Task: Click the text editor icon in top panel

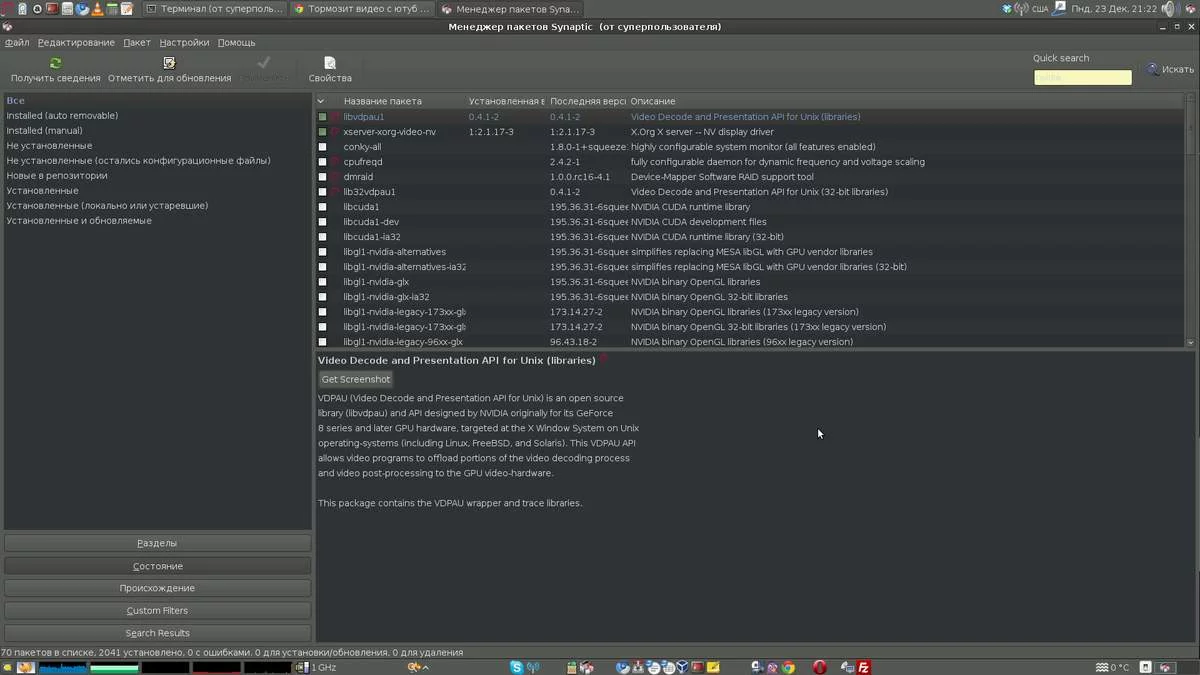Action: (x=126, y=8)
